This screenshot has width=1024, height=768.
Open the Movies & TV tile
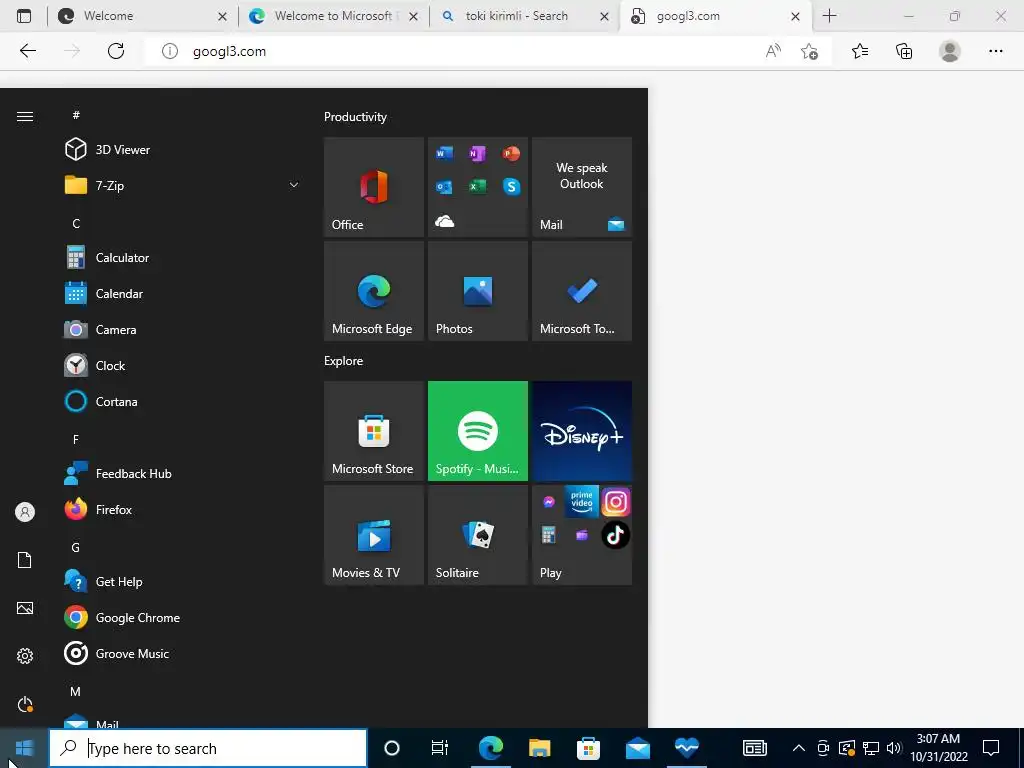[x=374, y=535]
